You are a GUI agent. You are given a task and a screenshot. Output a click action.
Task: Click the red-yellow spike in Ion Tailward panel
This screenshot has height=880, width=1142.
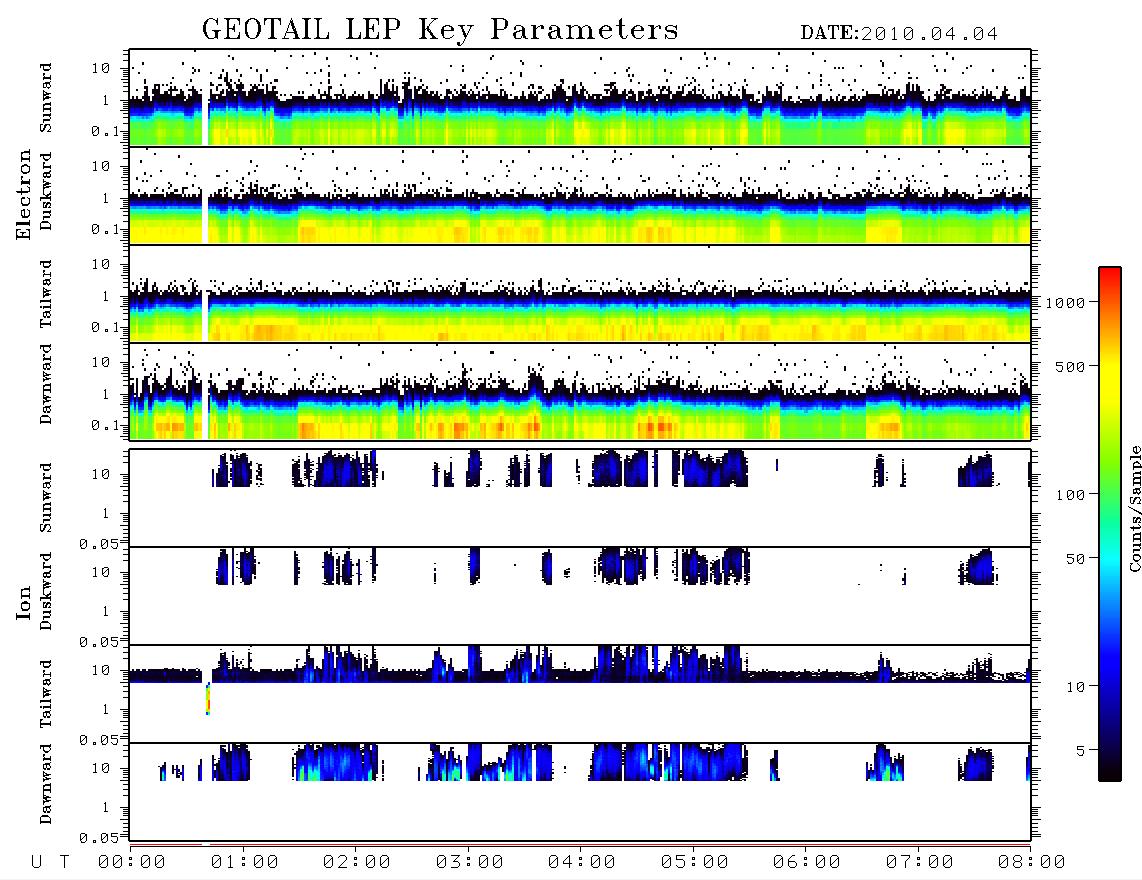208,699
